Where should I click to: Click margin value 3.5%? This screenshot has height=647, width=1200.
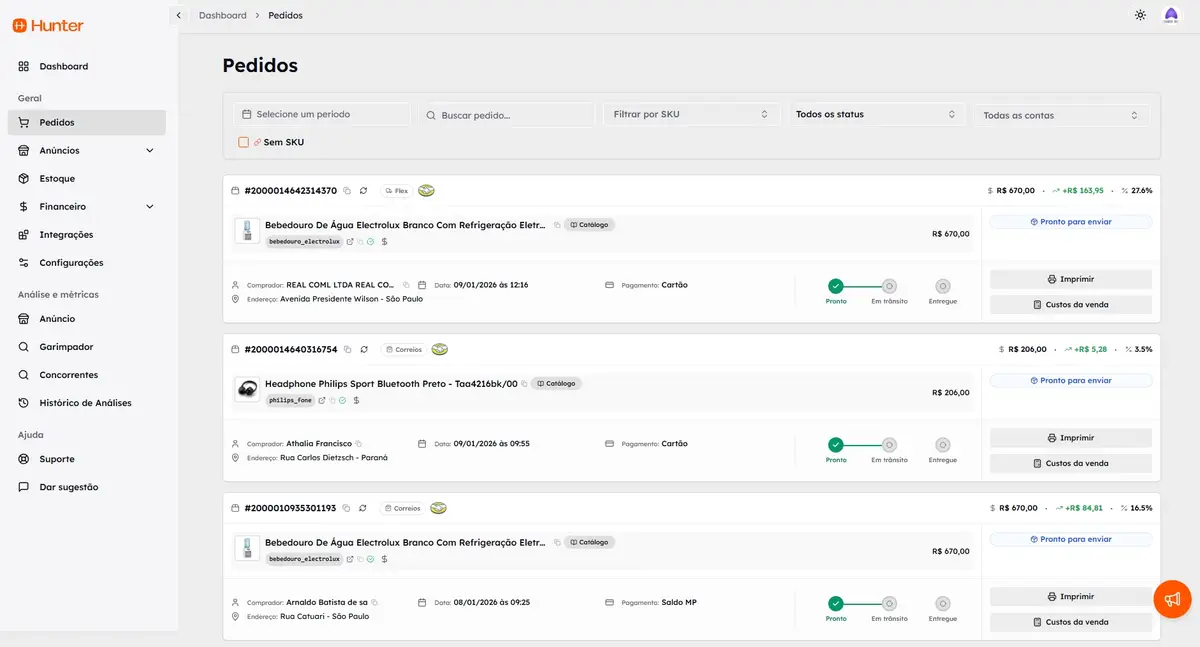[1144, 349]
